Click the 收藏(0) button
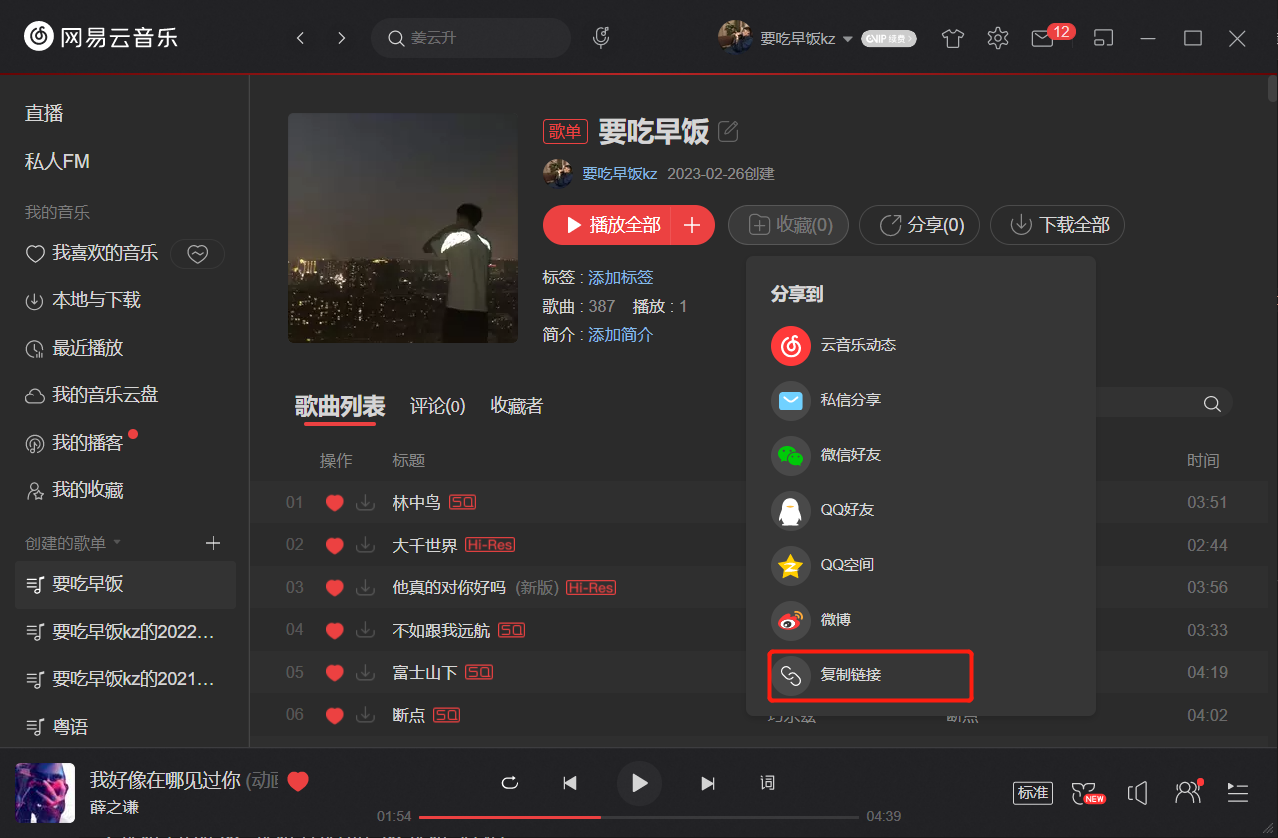This screenshot has width=1278, height=838. [788, 225]
